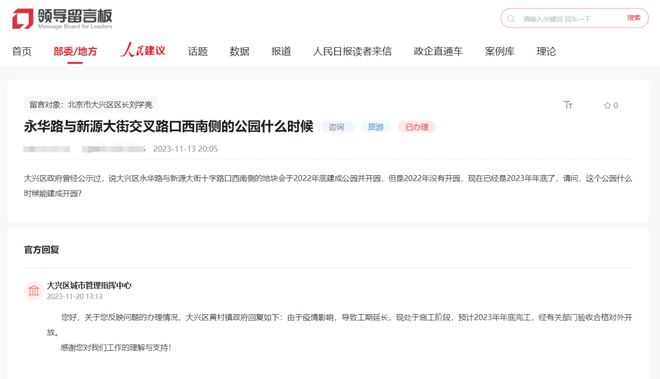
Task: Go to the 话题 topics tab
Action: pyautogui.click(x=198, y=51)
